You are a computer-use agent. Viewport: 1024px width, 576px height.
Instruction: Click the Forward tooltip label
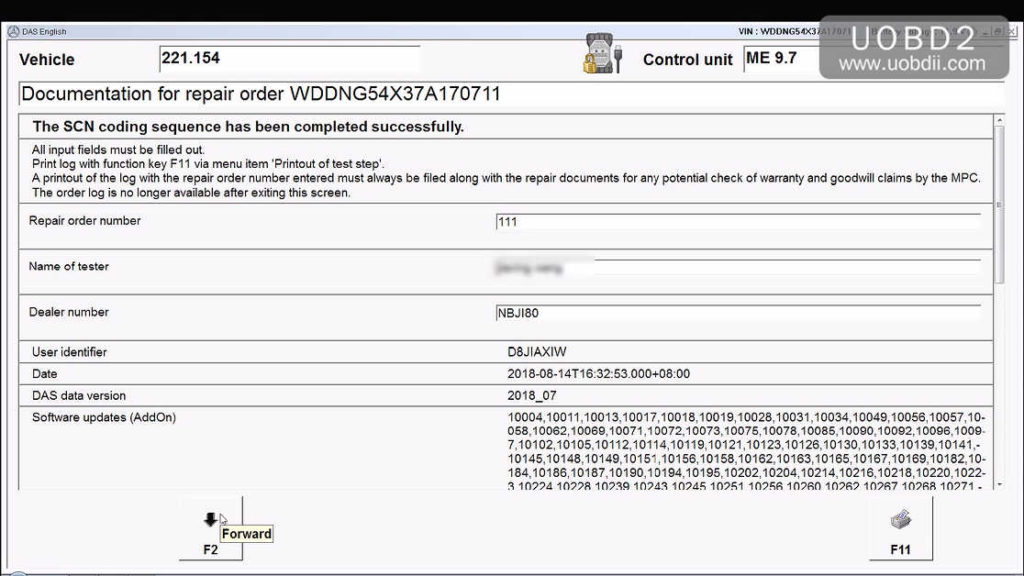click(246, 534)
